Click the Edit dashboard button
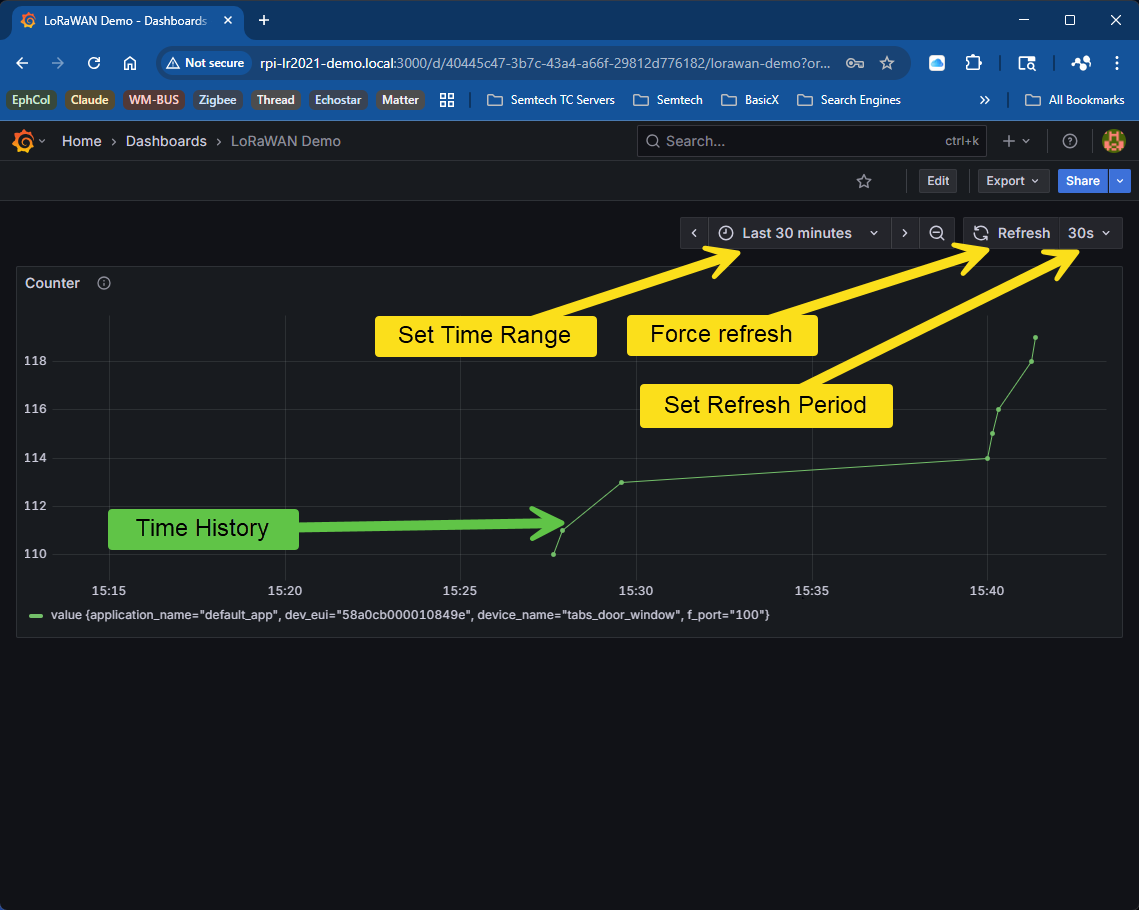The height and width of the screenshot is (910, 1139). (938, 181)
